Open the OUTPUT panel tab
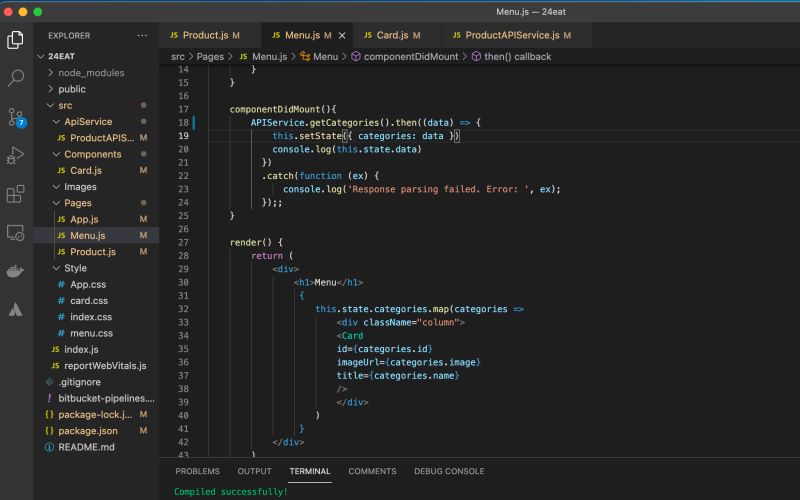This screenshot has width=800, height=500. 254,471
